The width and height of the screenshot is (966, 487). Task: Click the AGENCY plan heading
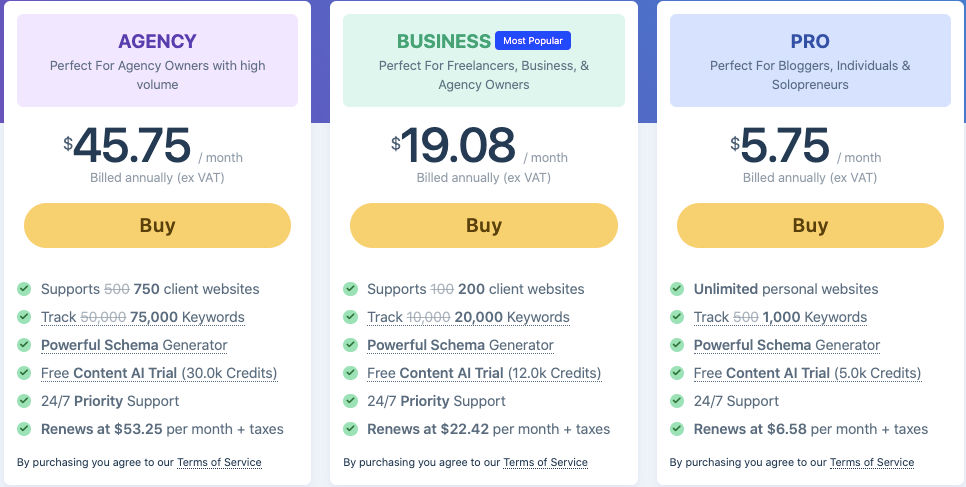[x=157, y=41]
